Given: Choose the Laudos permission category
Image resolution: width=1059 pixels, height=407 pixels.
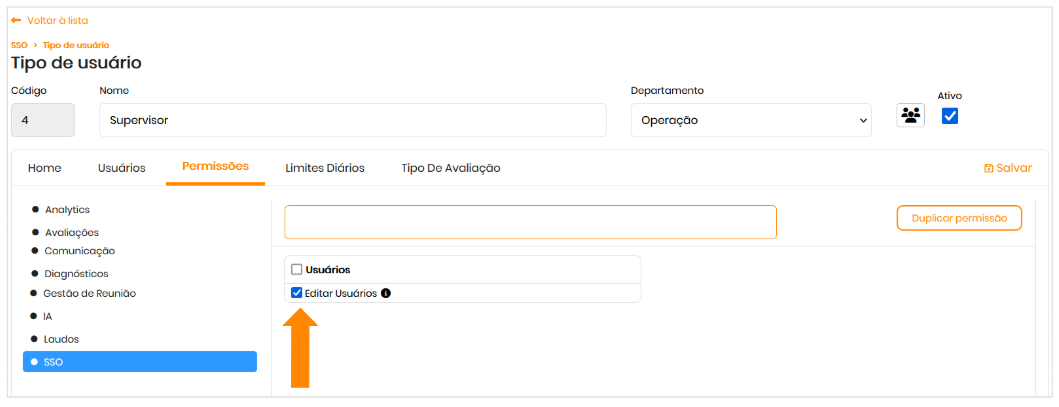Looking at the screenshot, I should (x=61, y=339).
